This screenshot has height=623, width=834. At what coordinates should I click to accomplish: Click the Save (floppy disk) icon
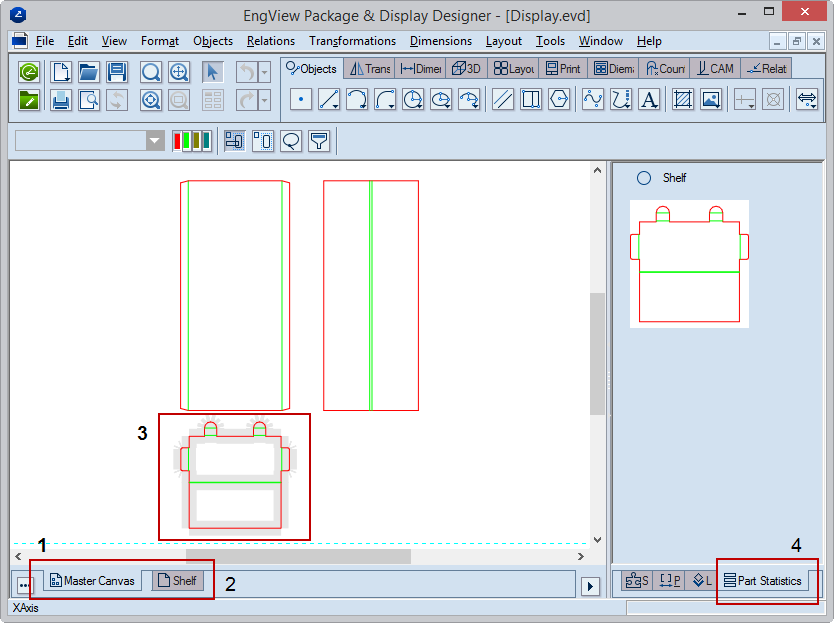click(x=117, y=72)
